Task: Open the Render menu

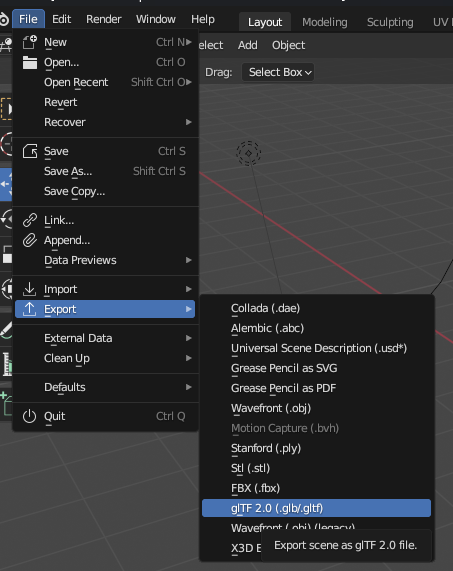Action: pyautogui.click(x=104, y=19)
